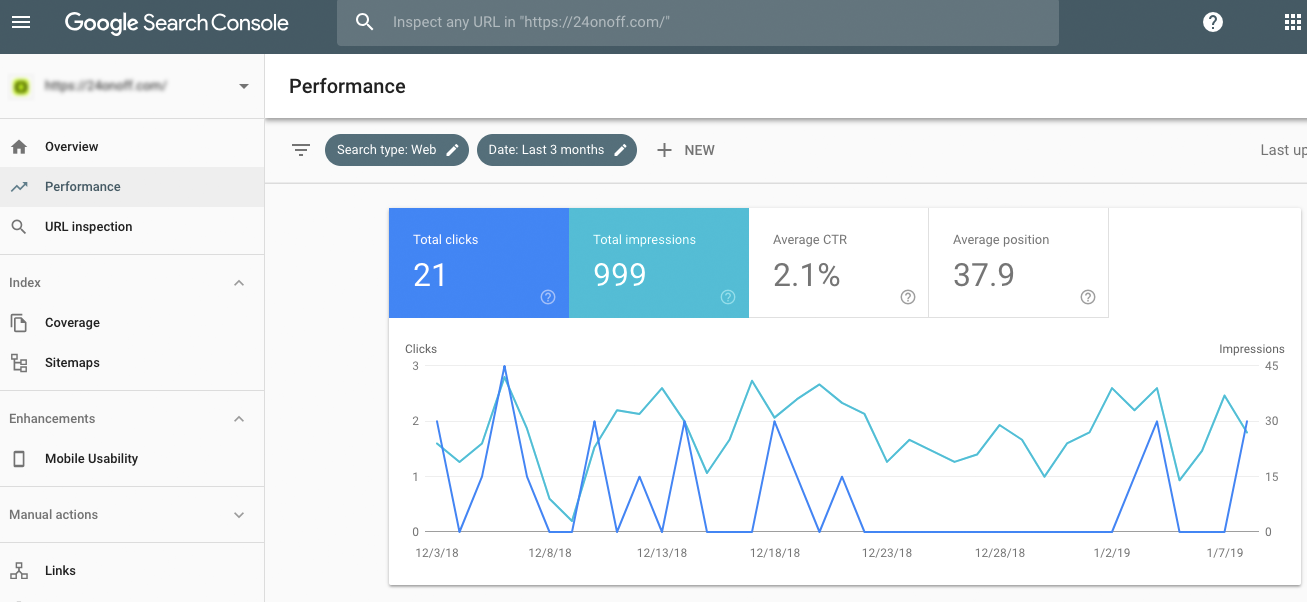Edit Date filter pencil icon
This screenshot has height=602, width=1307.
[x=620, y=150]
